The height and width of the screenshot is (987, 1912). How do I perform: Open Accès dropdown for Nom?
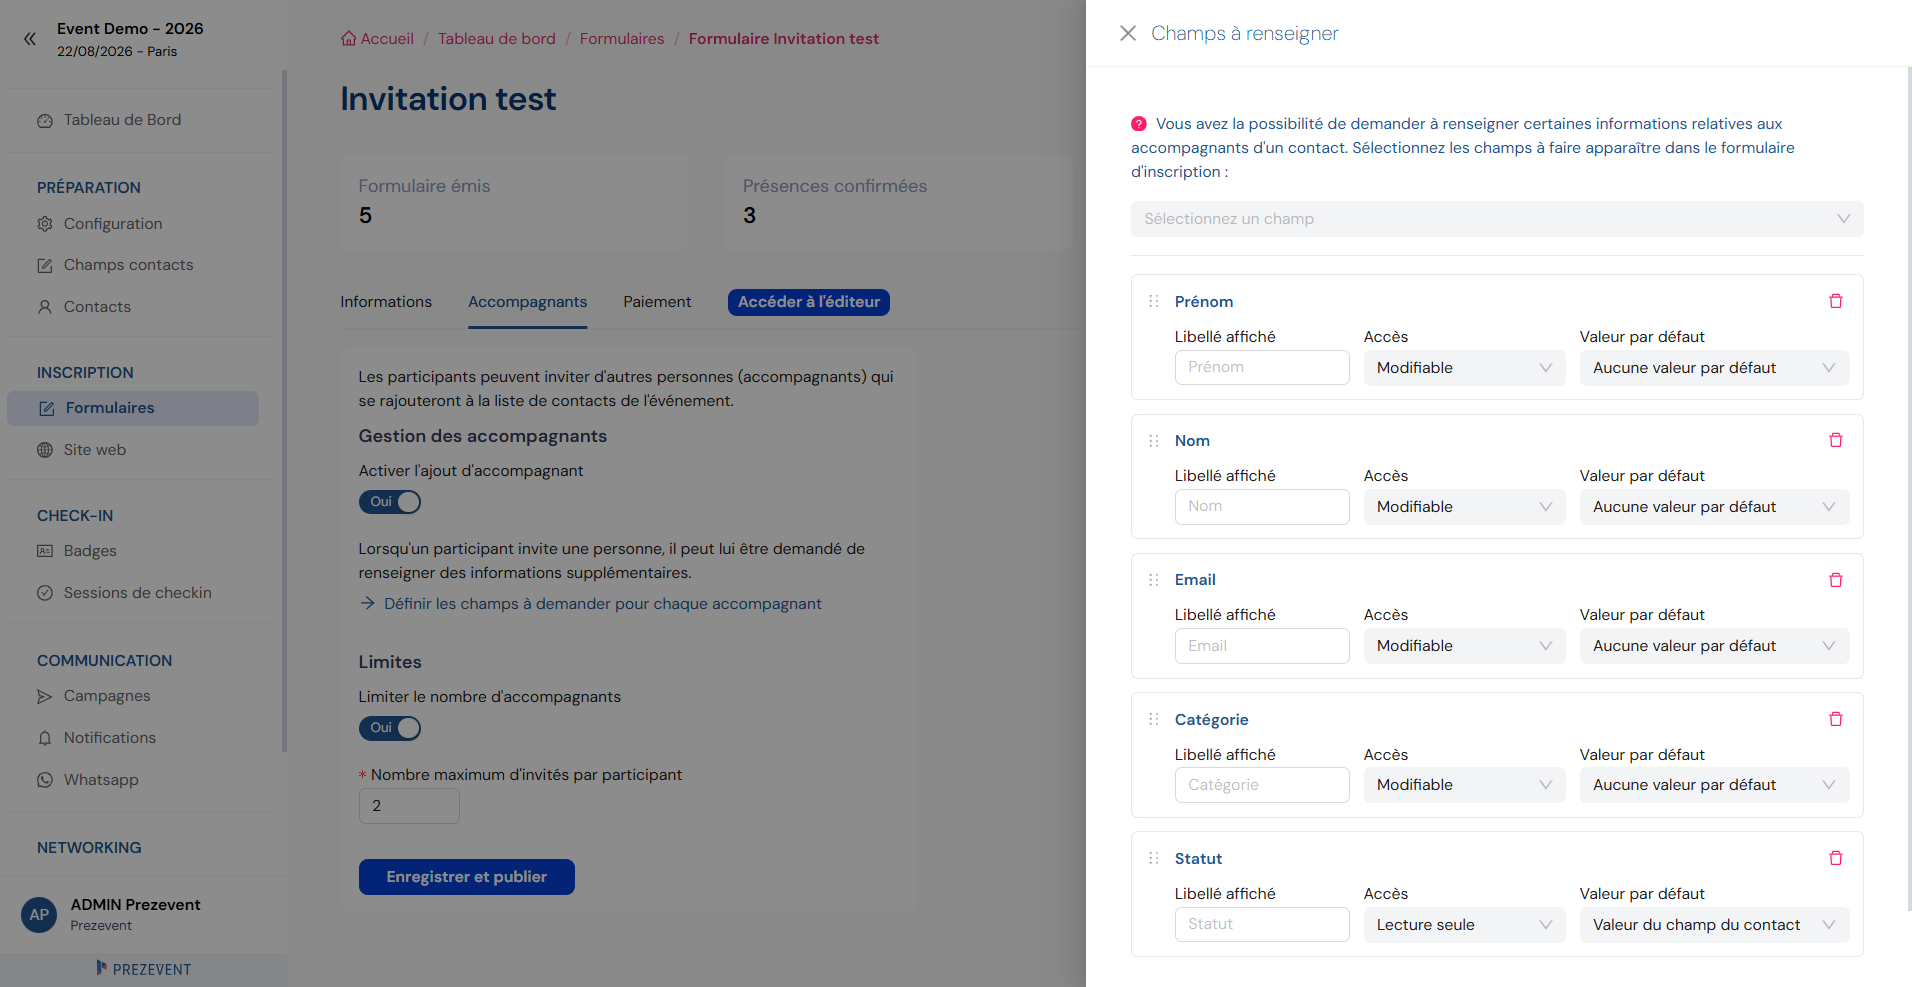pyautogui.click(x=1464, y=507)
